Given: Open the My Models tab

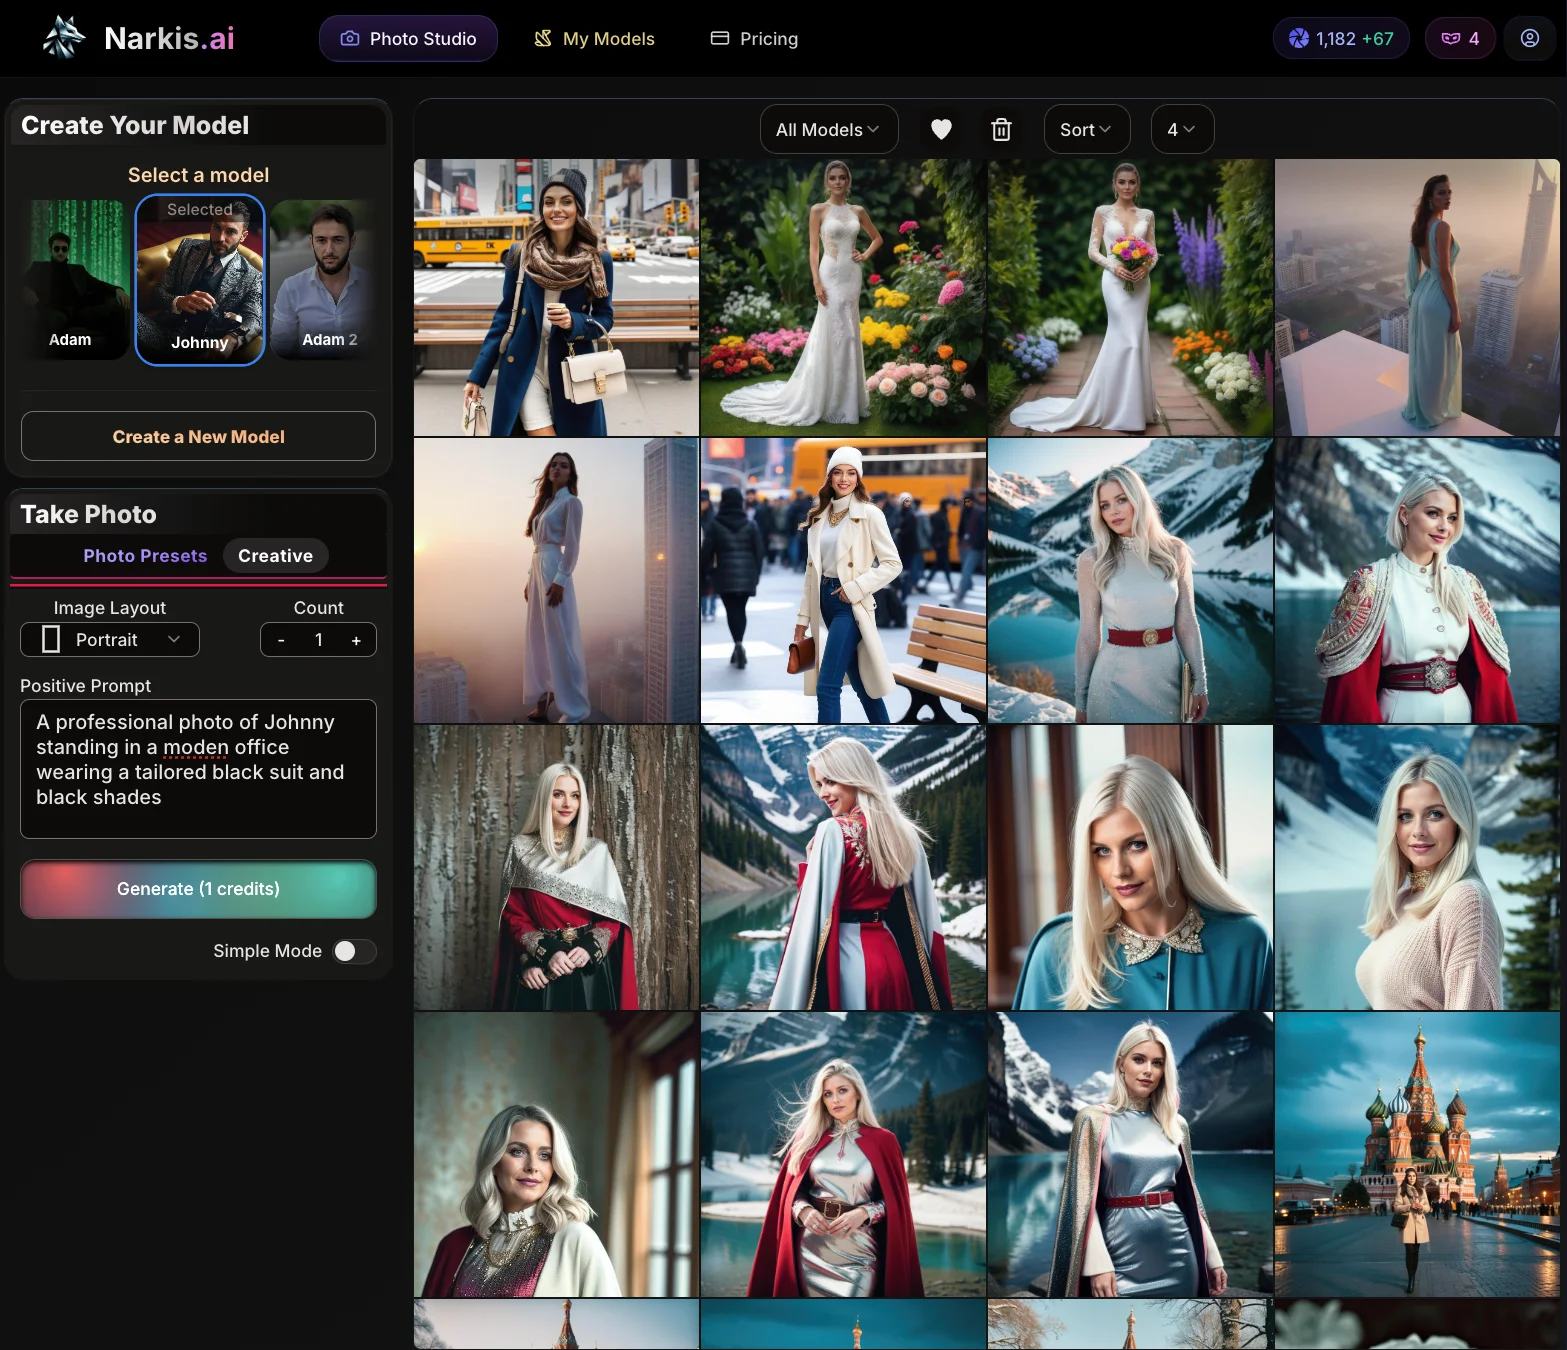Looking at the screenshot, I should pyautogui.click(x=594, y=39).
